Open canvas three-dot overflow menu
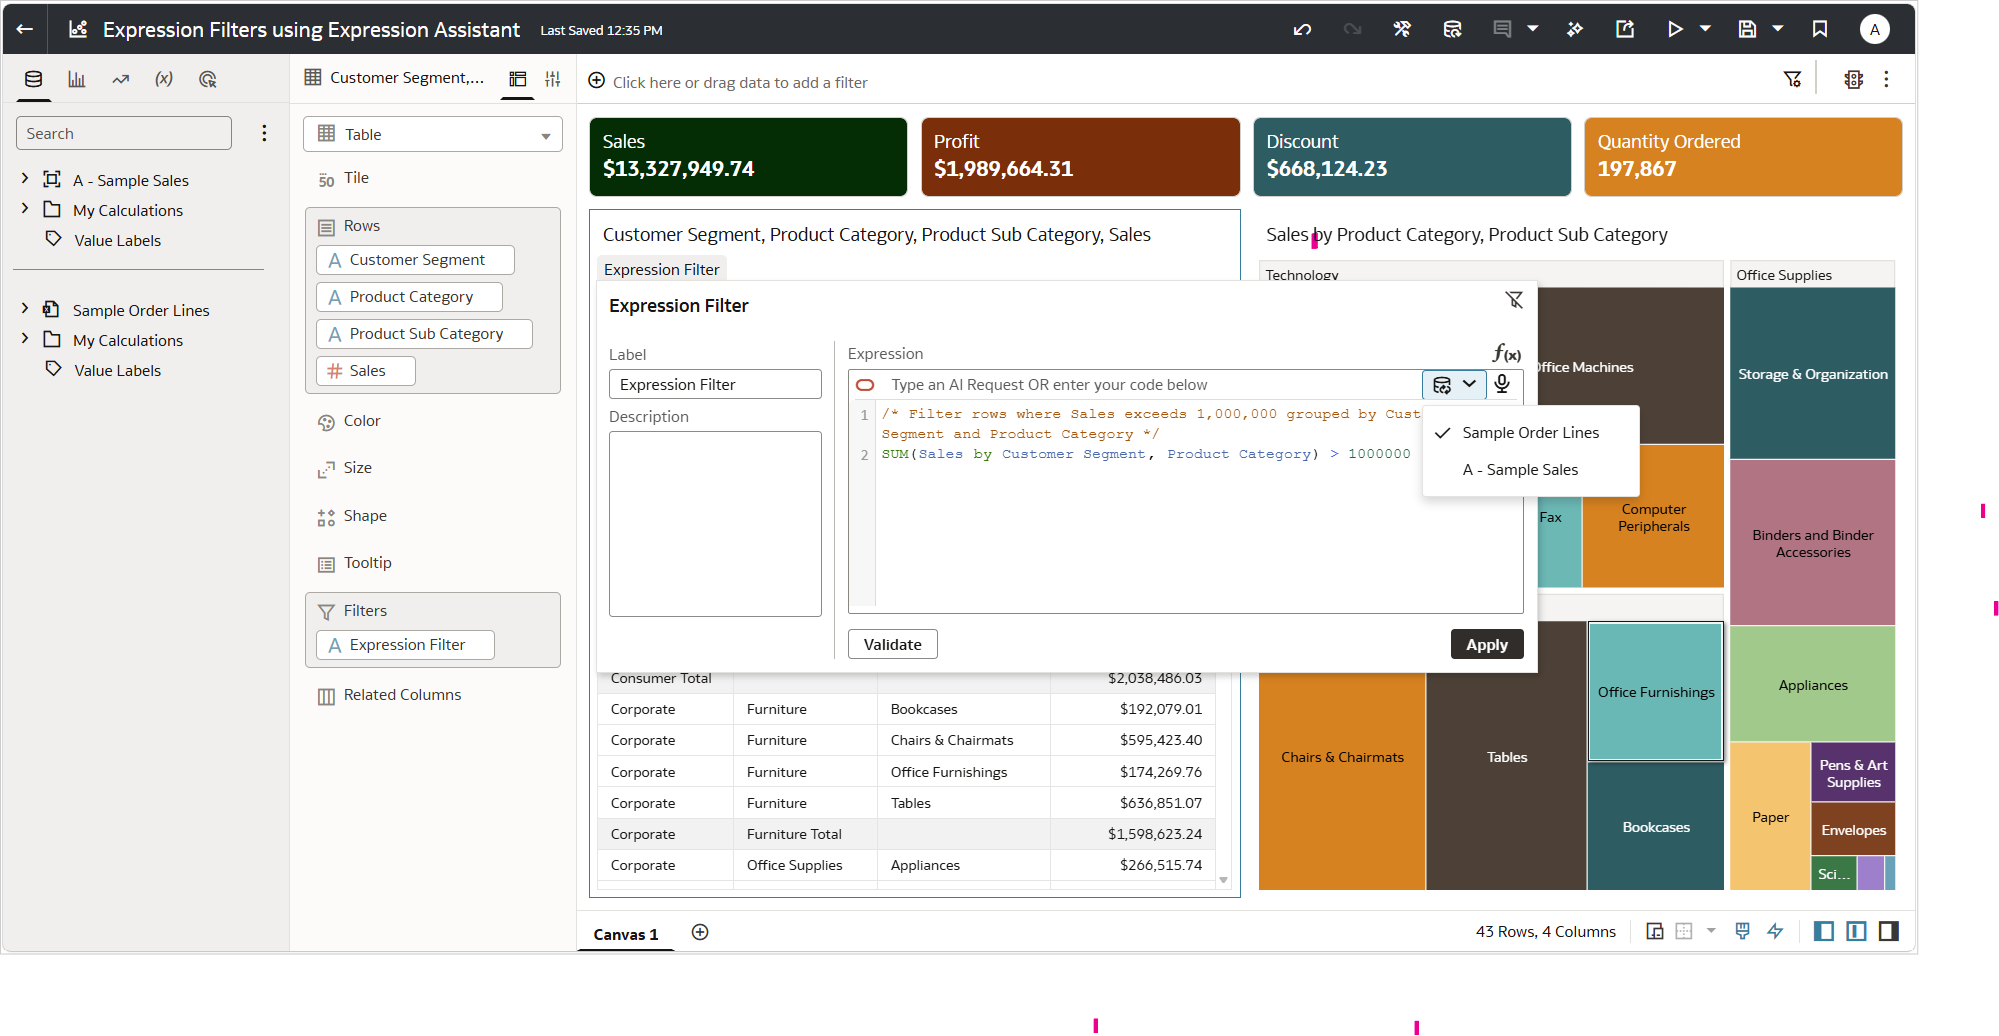 point(1886,79)
